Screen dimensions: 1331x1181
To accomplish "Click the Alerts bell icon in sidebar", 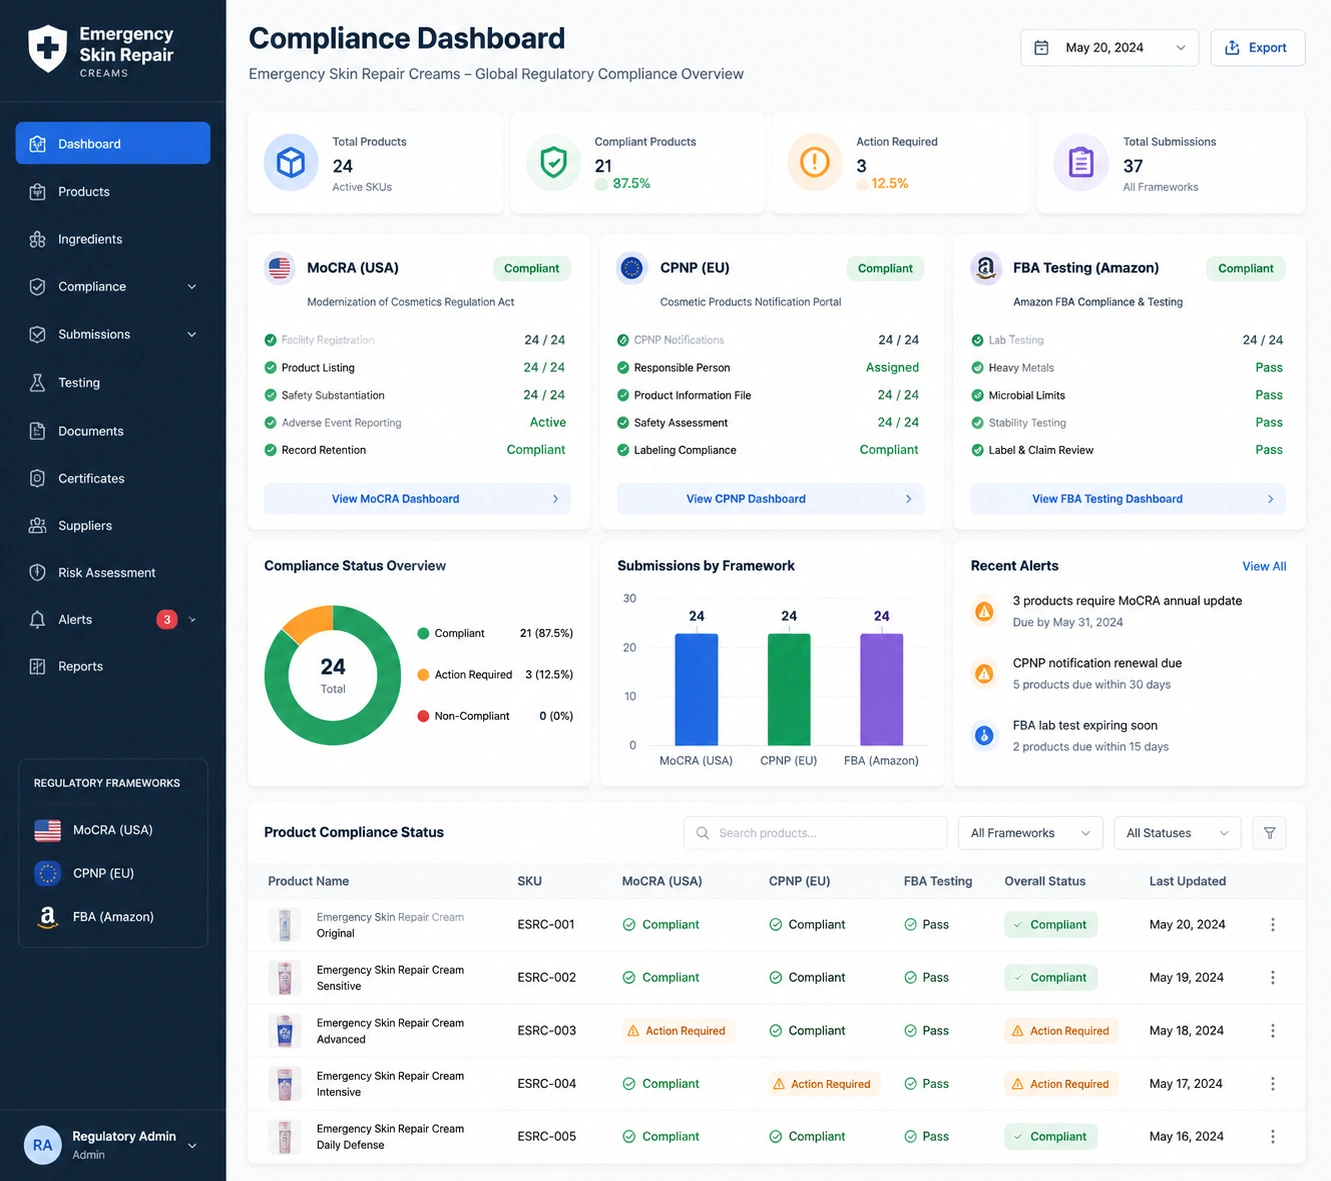I will coord(37,620).
